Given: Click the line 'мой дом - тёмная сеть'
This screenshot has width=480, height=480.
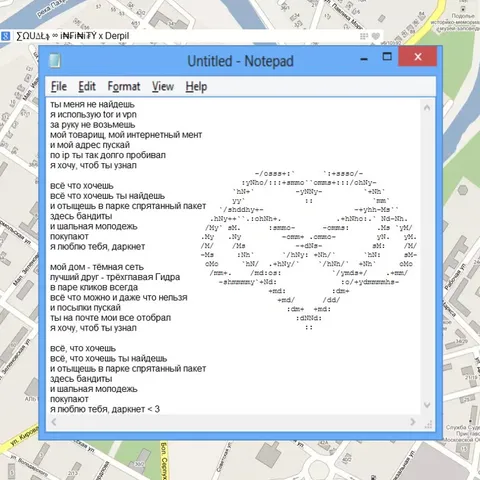Looking at the screenshot, I should point(97,267).
